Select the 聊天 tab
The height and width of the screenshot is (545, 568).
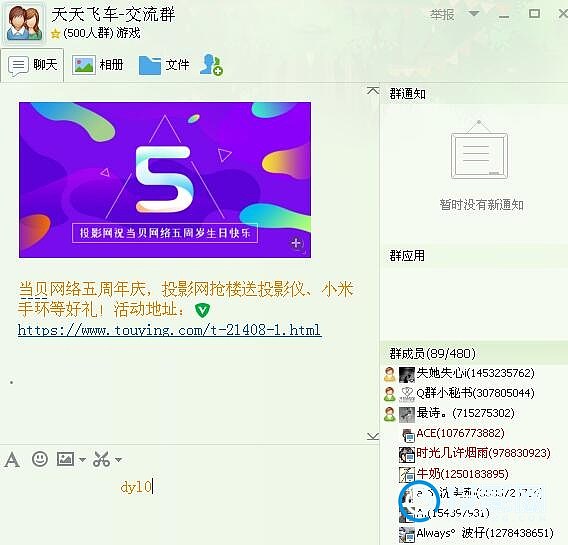click(x=33, y=66)
